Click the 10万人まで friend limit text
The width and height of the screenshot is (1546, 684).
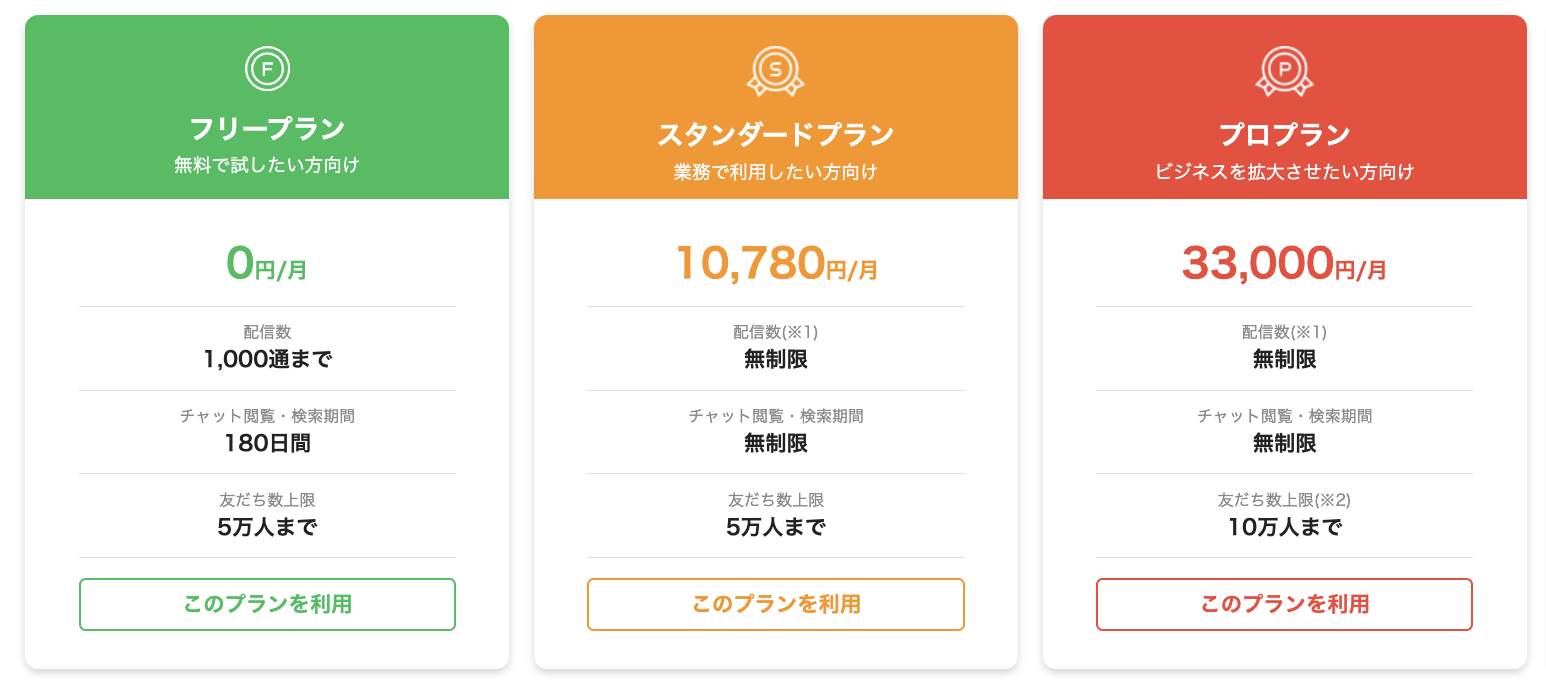pos(1284,527)
